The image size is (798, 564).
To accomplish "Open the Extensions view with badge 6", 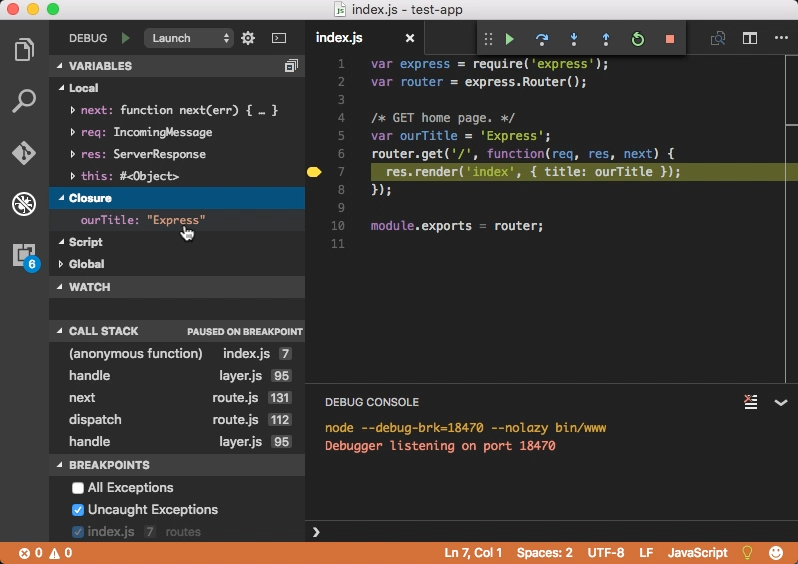I will [x=24, y=256].
